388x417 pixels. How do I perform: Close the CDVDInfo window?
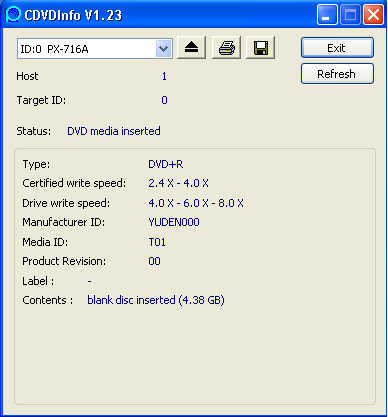(373, 15)
